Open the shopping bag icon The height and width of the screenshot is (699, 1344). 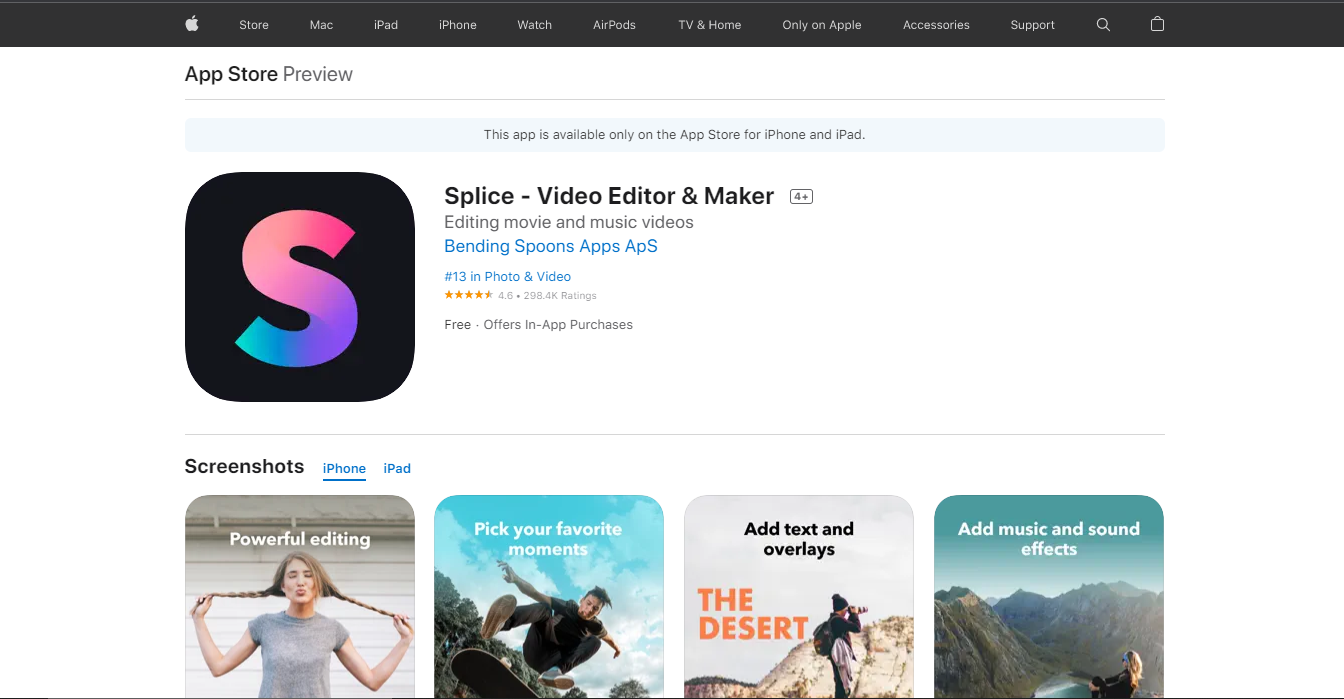point(1157,24)
